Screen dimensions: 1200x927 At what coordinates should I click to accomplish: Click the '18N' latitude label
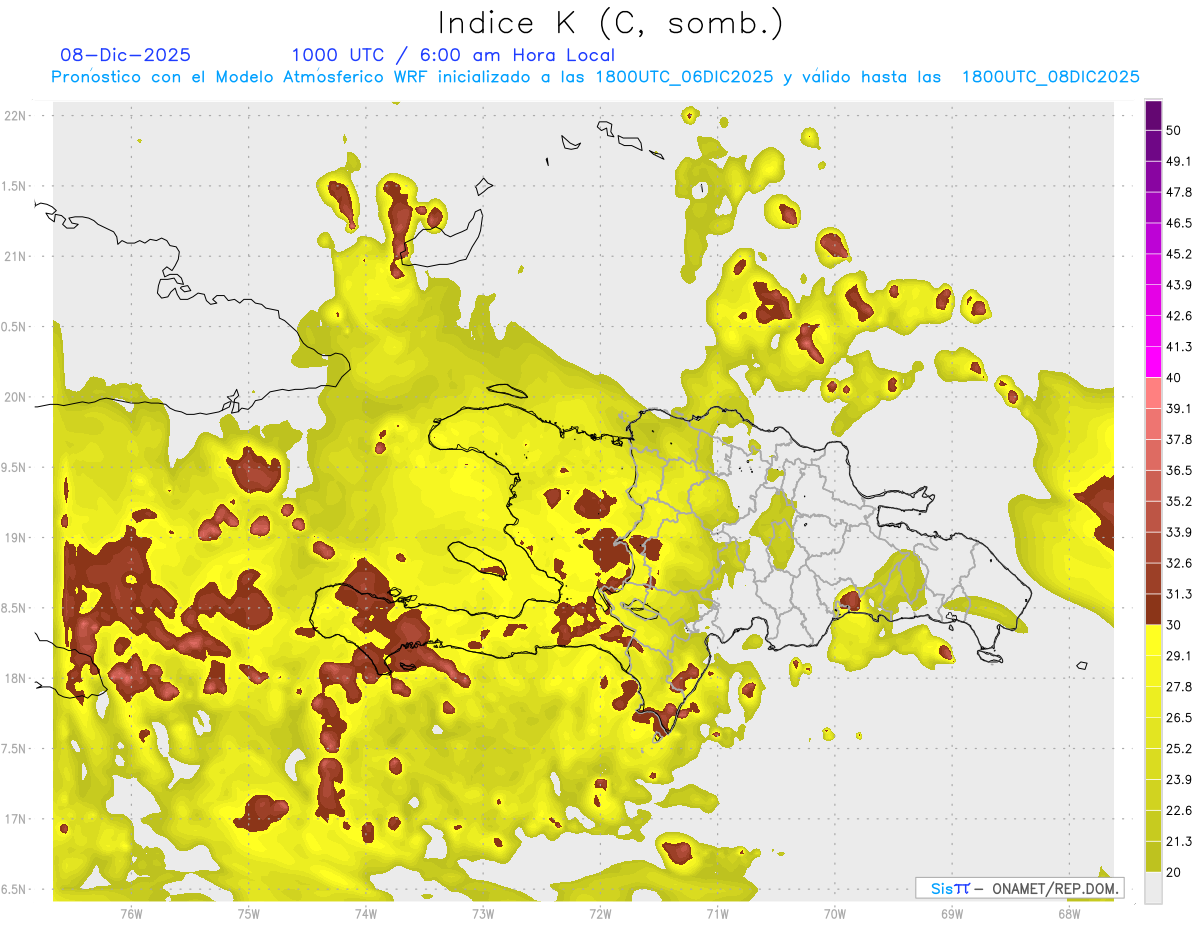15,679
